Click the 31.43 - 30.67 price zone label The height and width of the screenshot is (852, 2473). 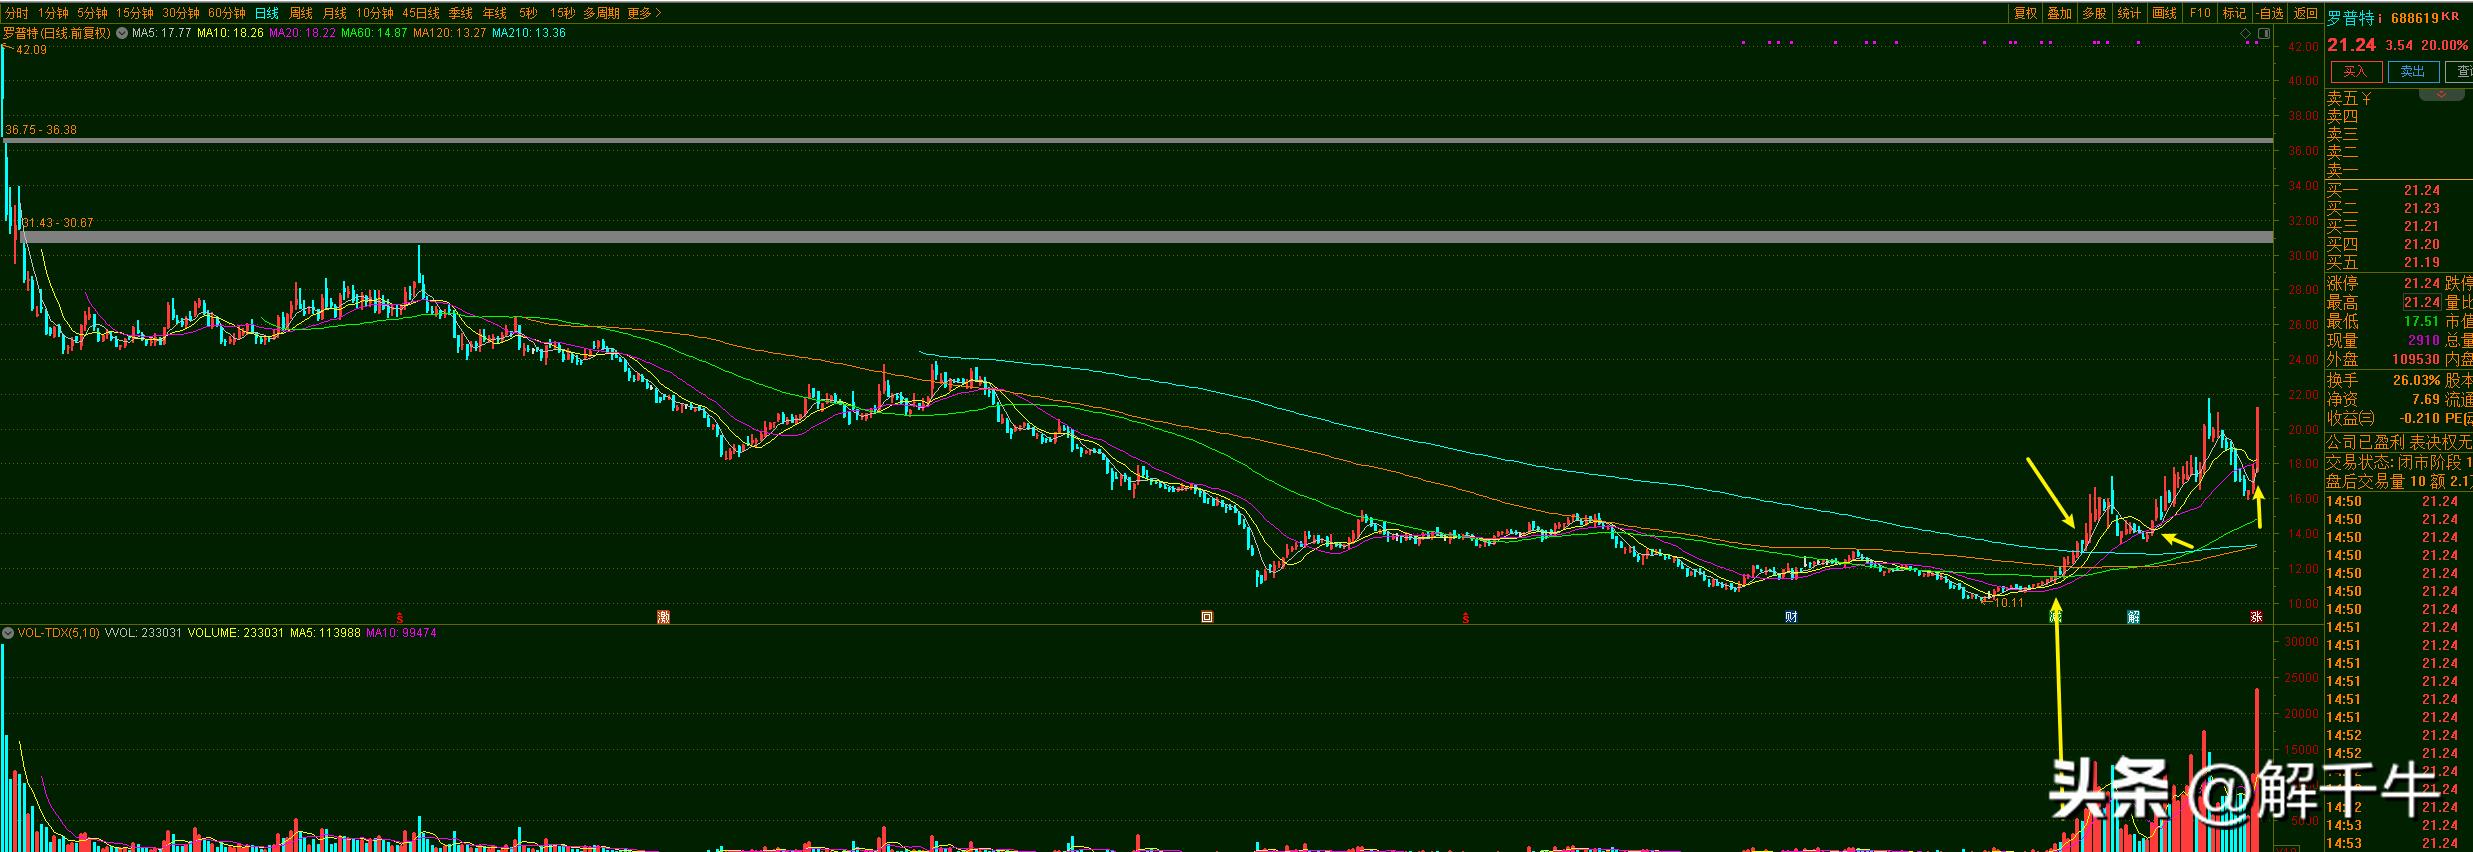click(57, 223)
